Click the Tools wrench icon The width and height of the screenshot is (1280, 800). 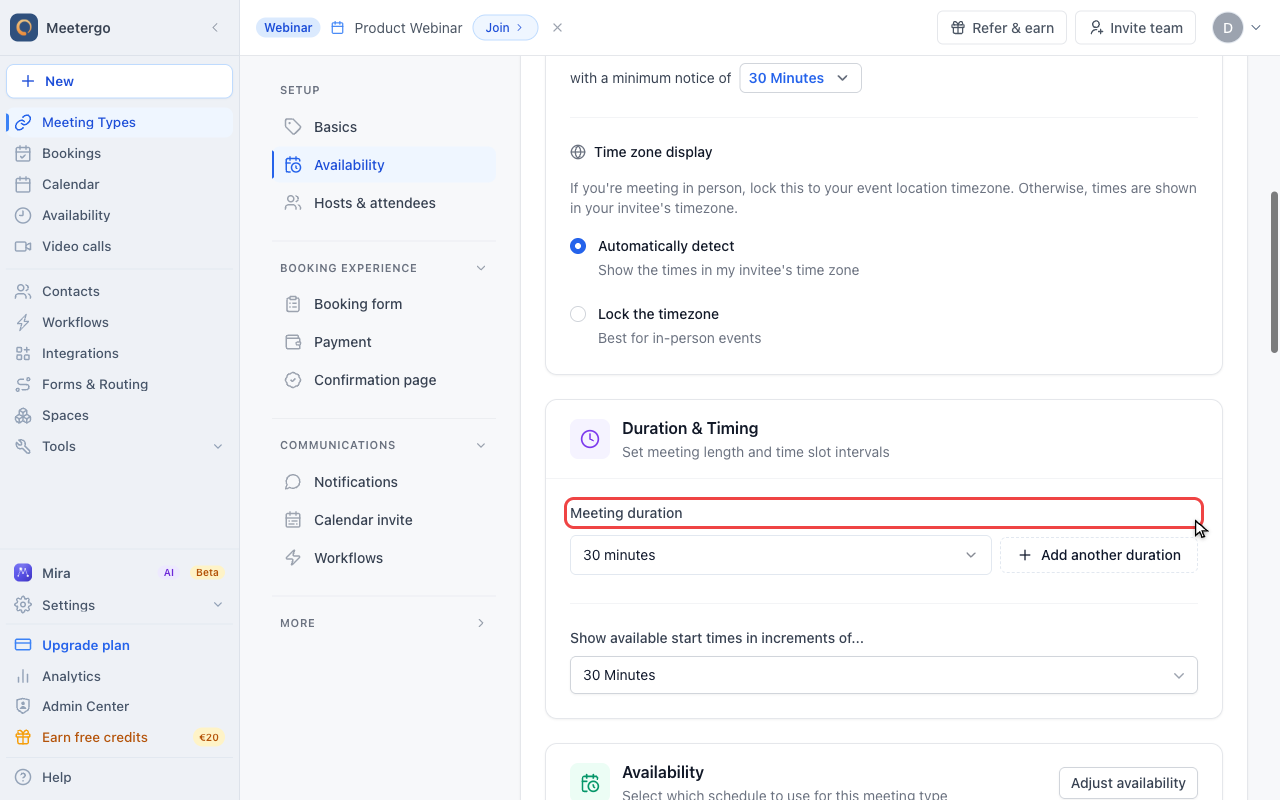point(23,446)
